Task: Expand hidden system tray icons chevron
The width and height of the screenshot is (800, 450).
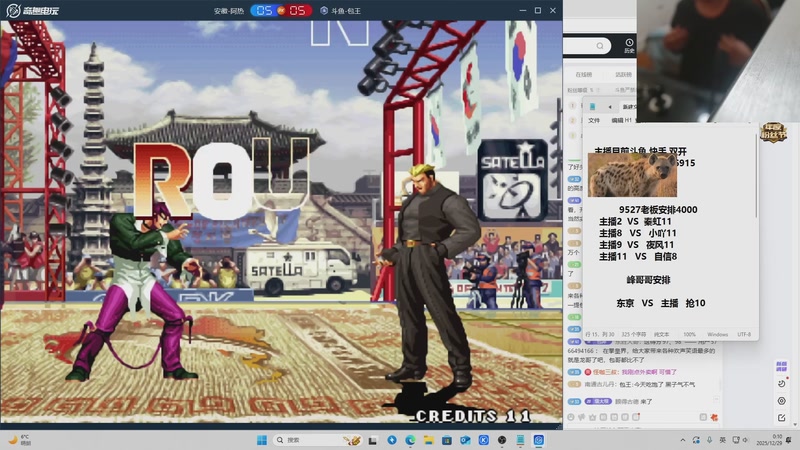Action: [683, 440]
